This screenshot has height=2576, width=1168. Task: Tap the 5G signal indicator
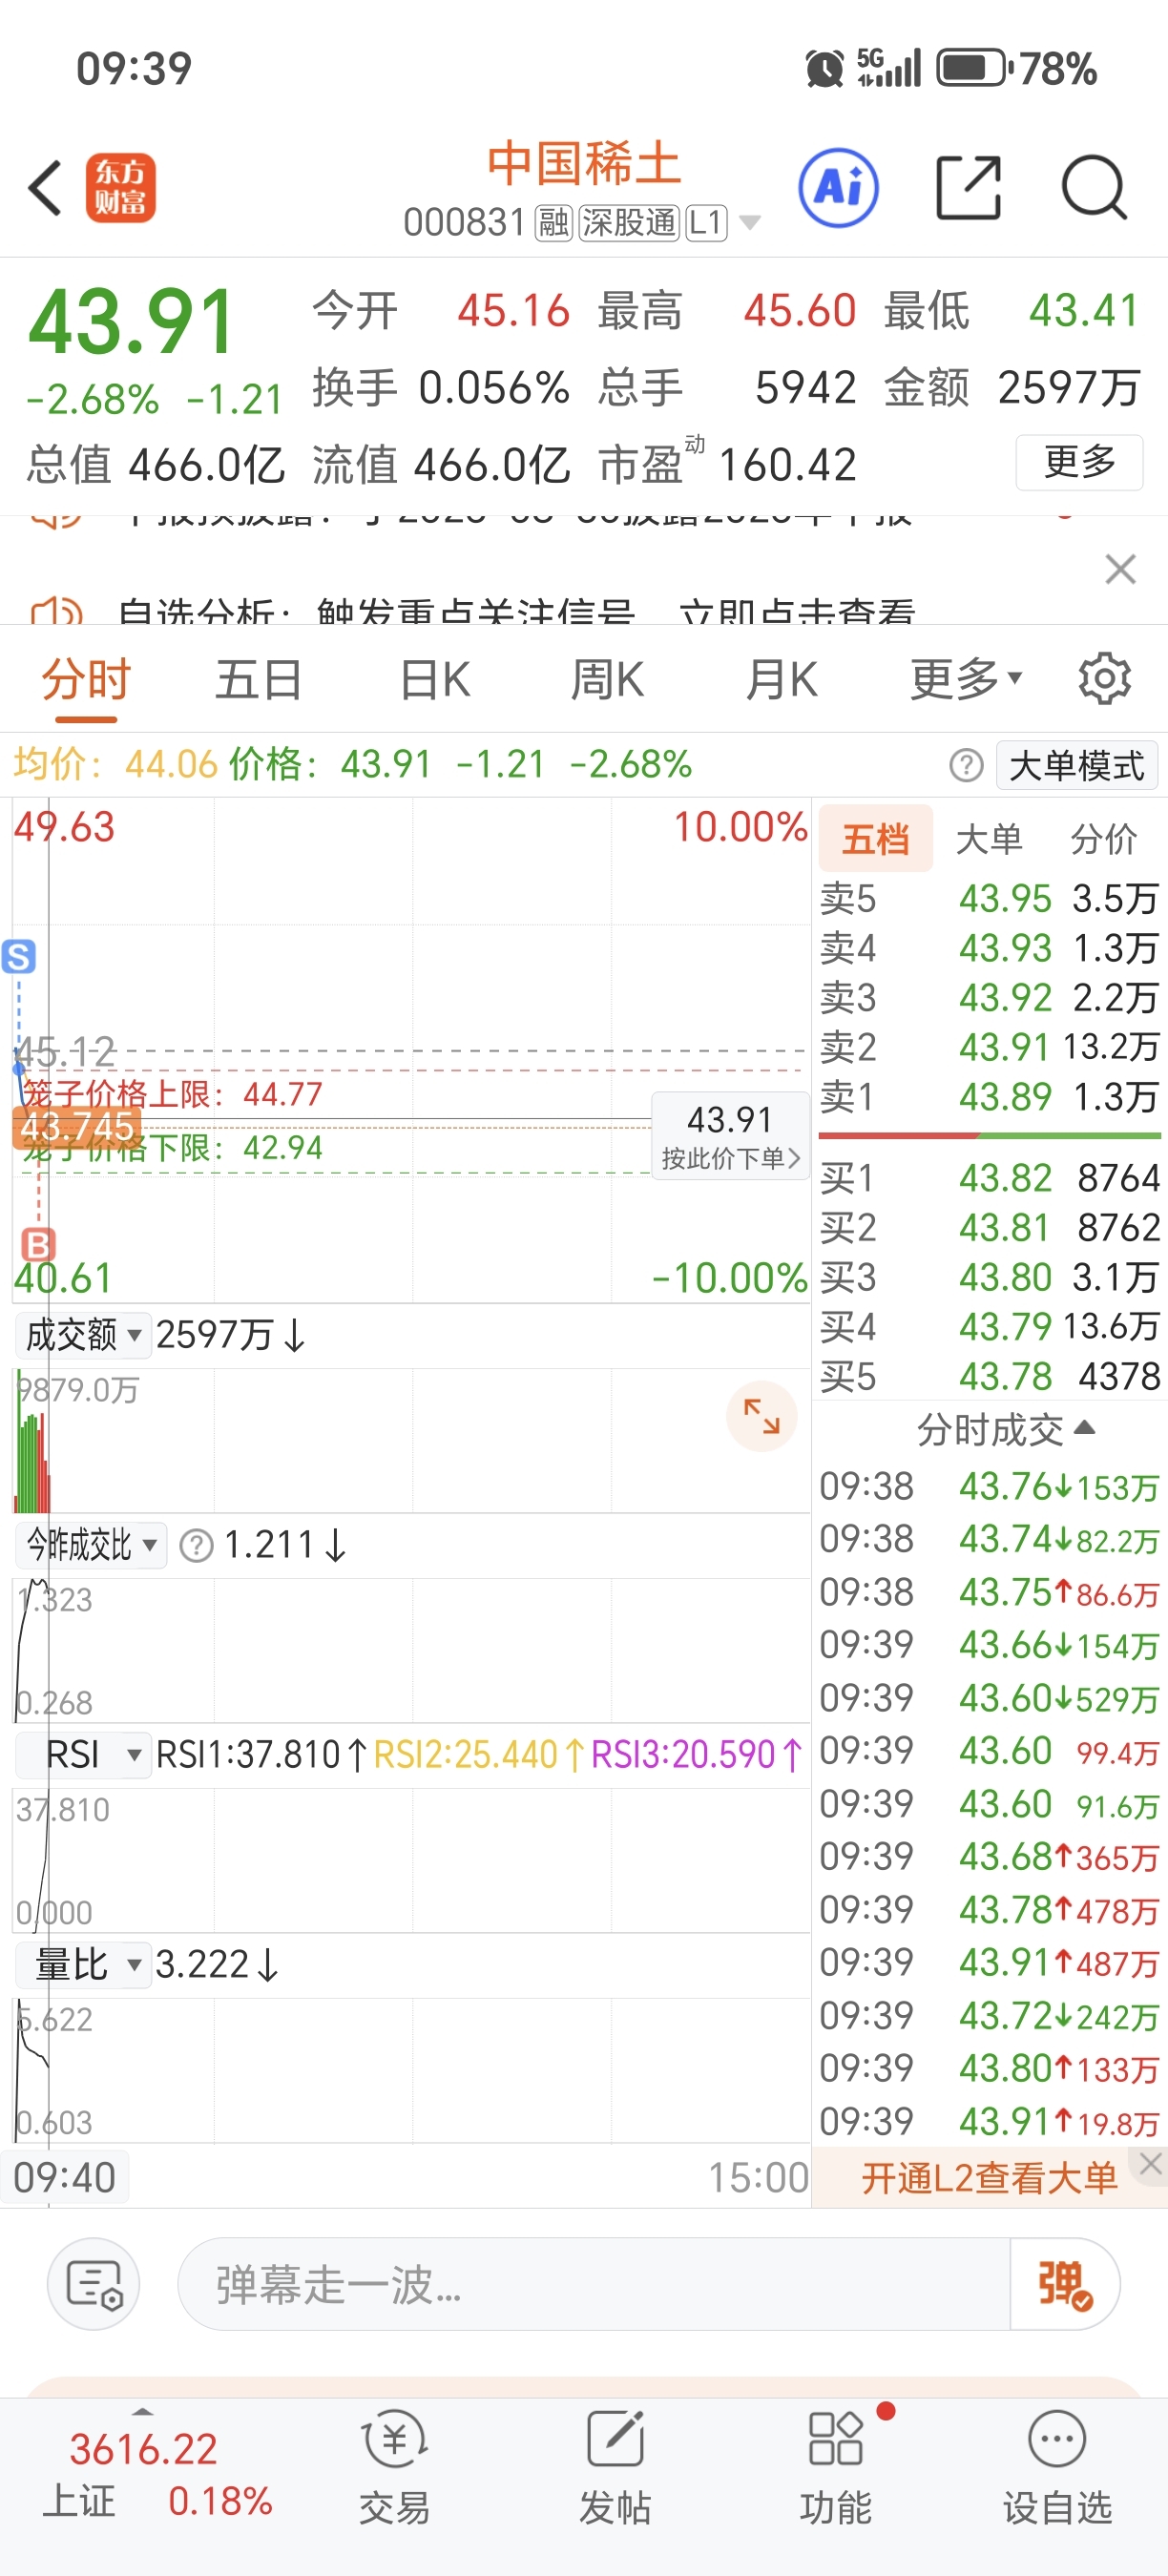[x=889, y=68]
